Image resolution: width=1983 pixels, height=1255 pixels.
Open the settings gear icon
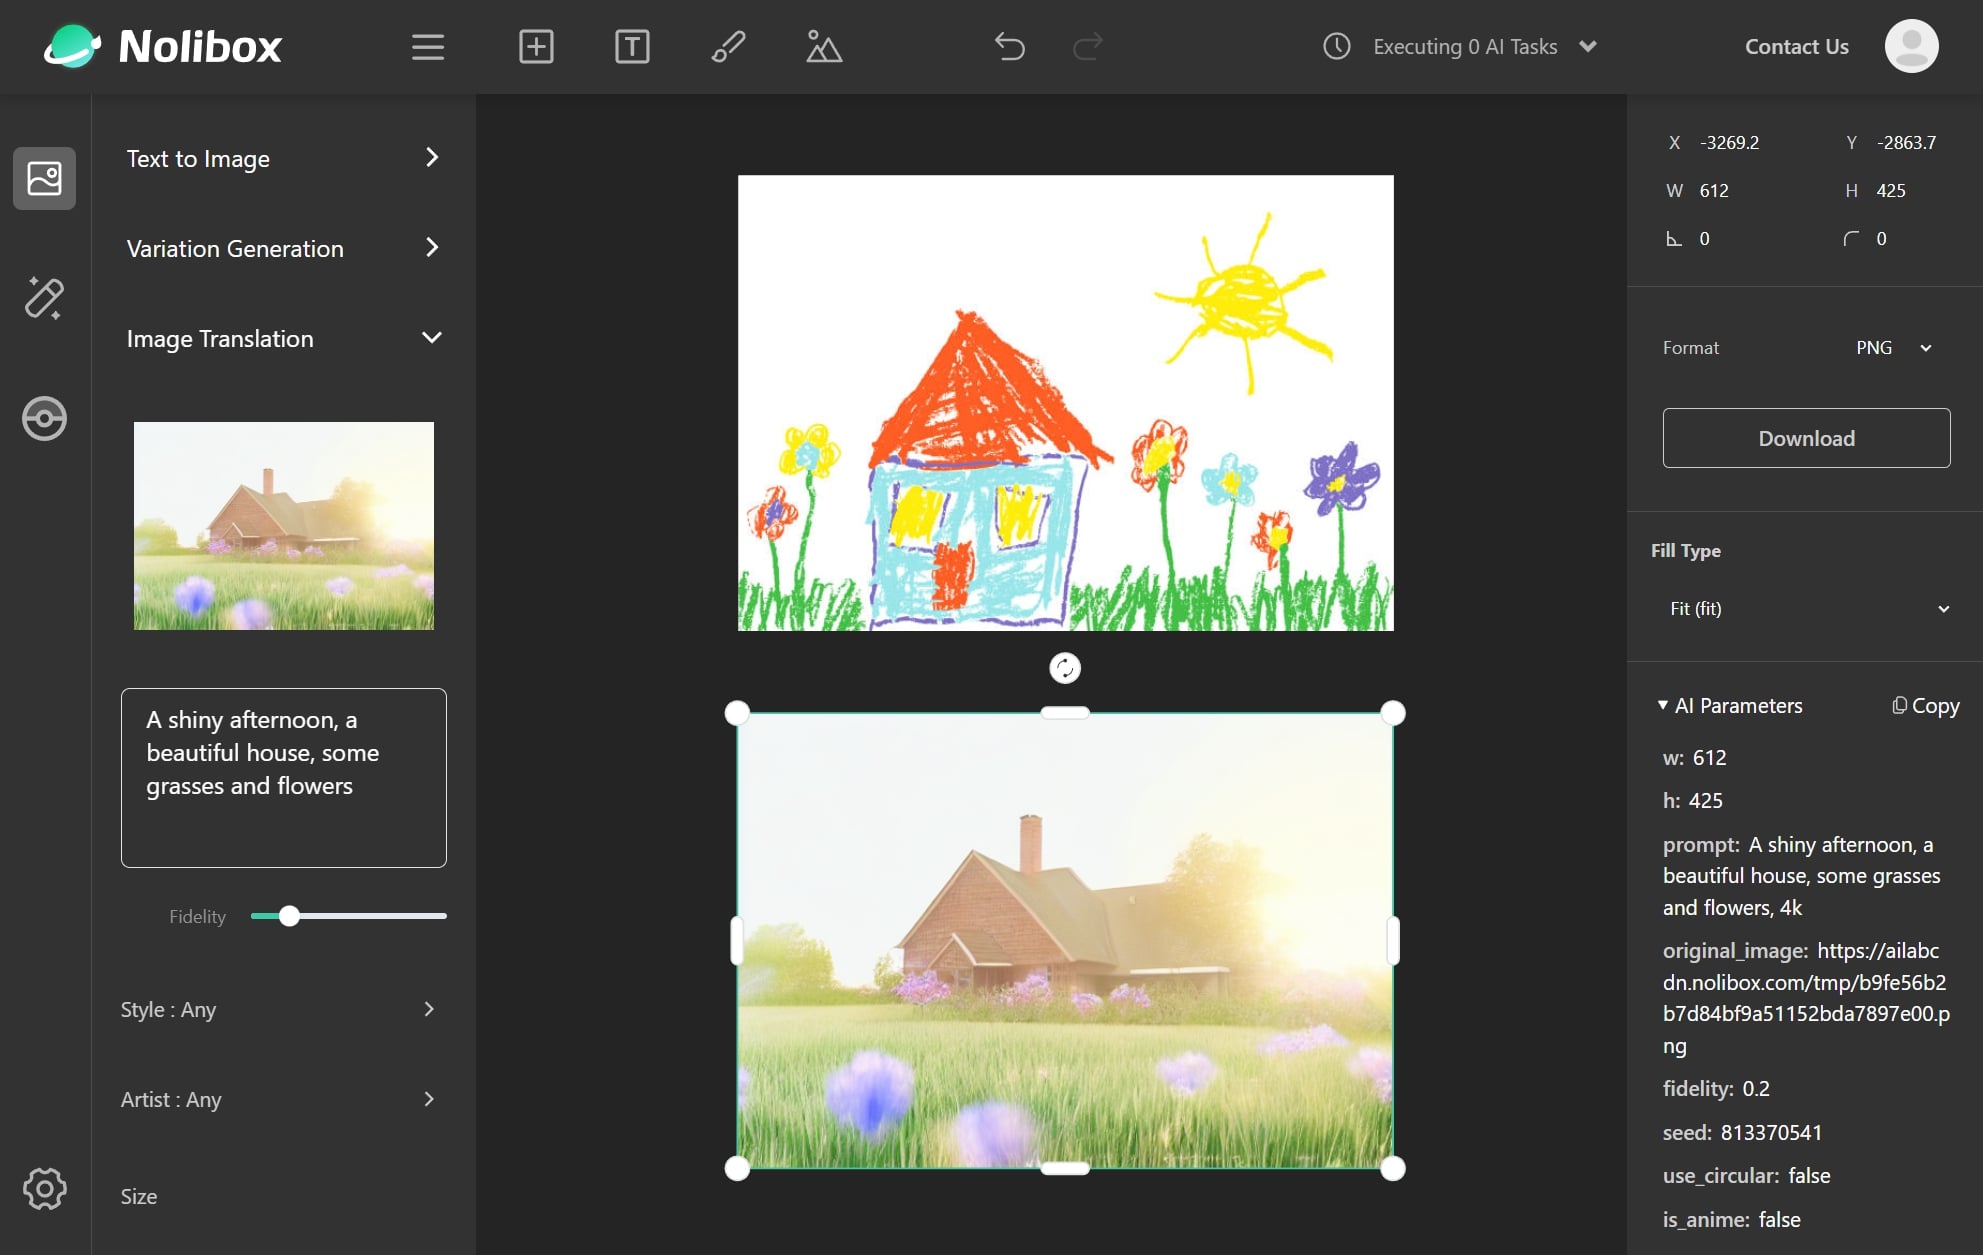coord(44,1188)
